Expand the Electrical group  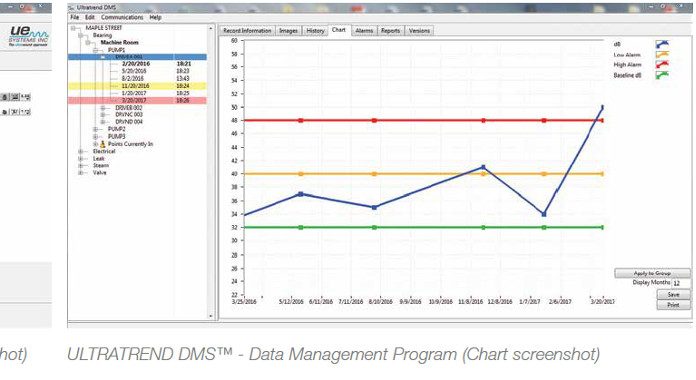click(81, 151)
